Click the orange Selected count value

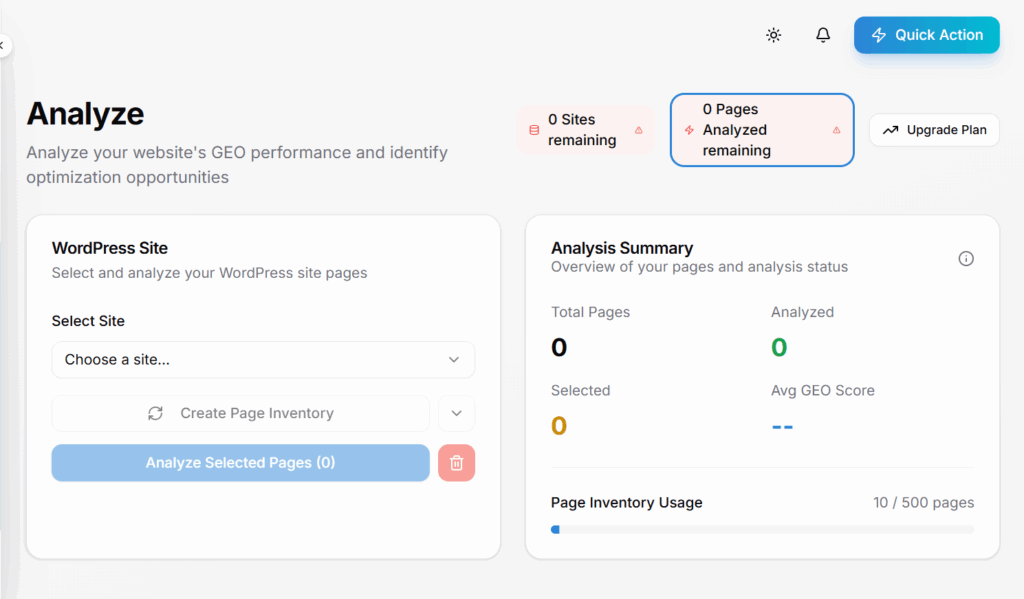(559, 426)
